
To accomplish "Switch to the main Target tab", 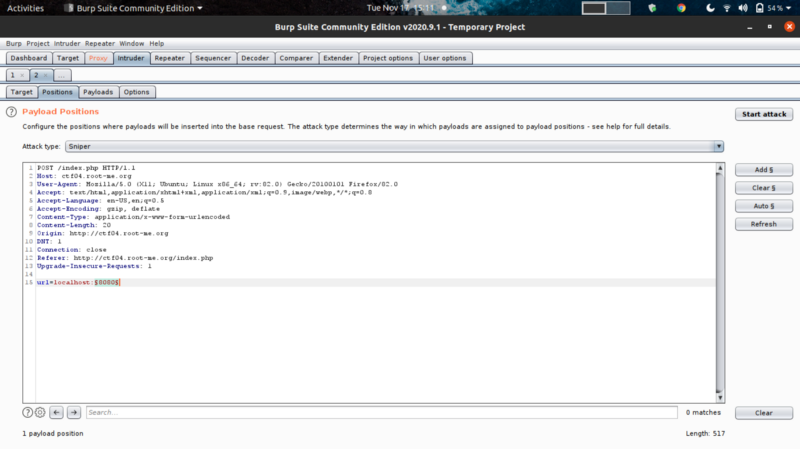I will [68, 58].
